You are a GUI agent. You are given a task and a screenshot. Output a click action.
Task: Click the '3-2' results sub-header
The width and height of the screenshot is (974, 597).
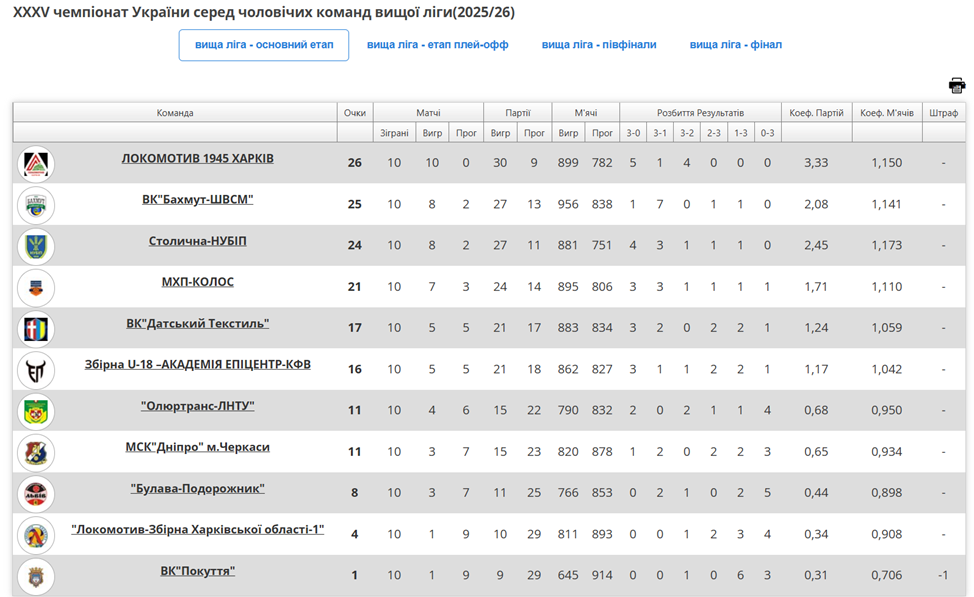686,132
